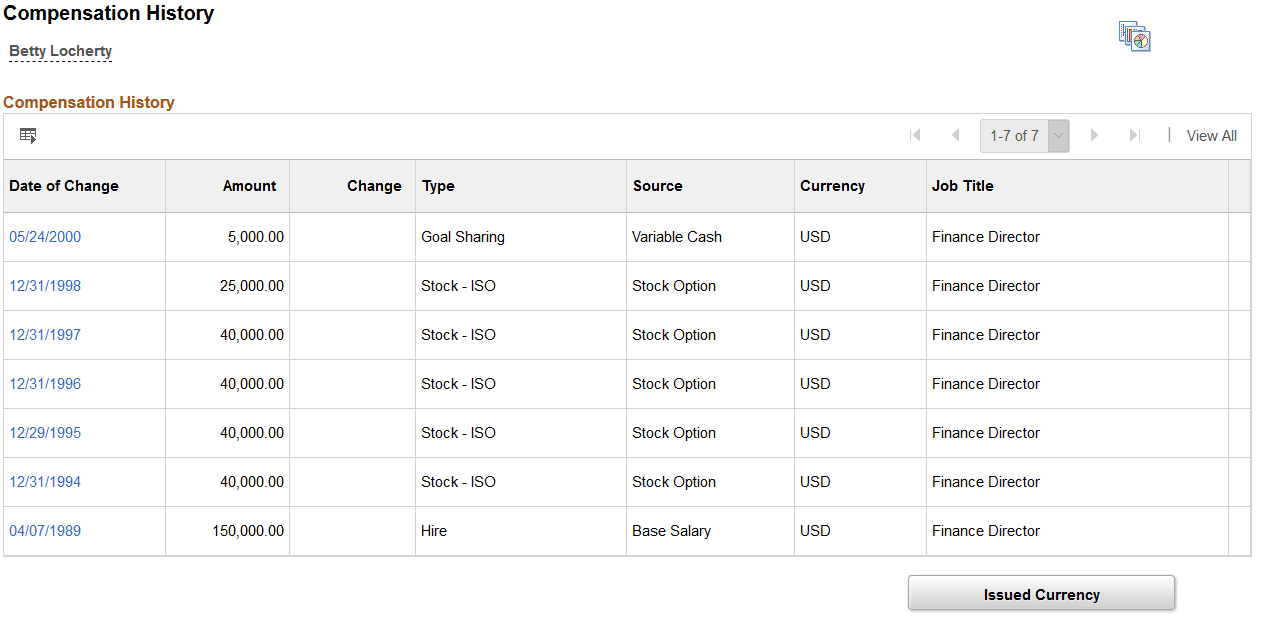Open the 04/07/1989 hire entry
This screenshot has width=1264, height=619.
45,531
